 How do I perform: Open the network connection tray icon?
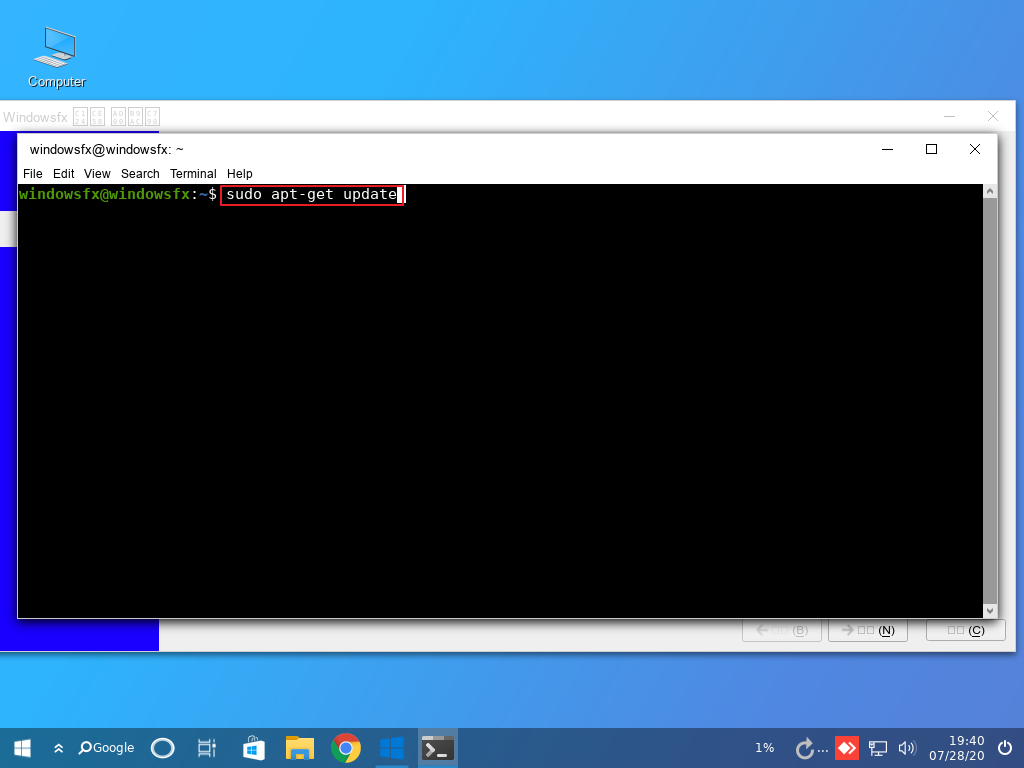878,748
